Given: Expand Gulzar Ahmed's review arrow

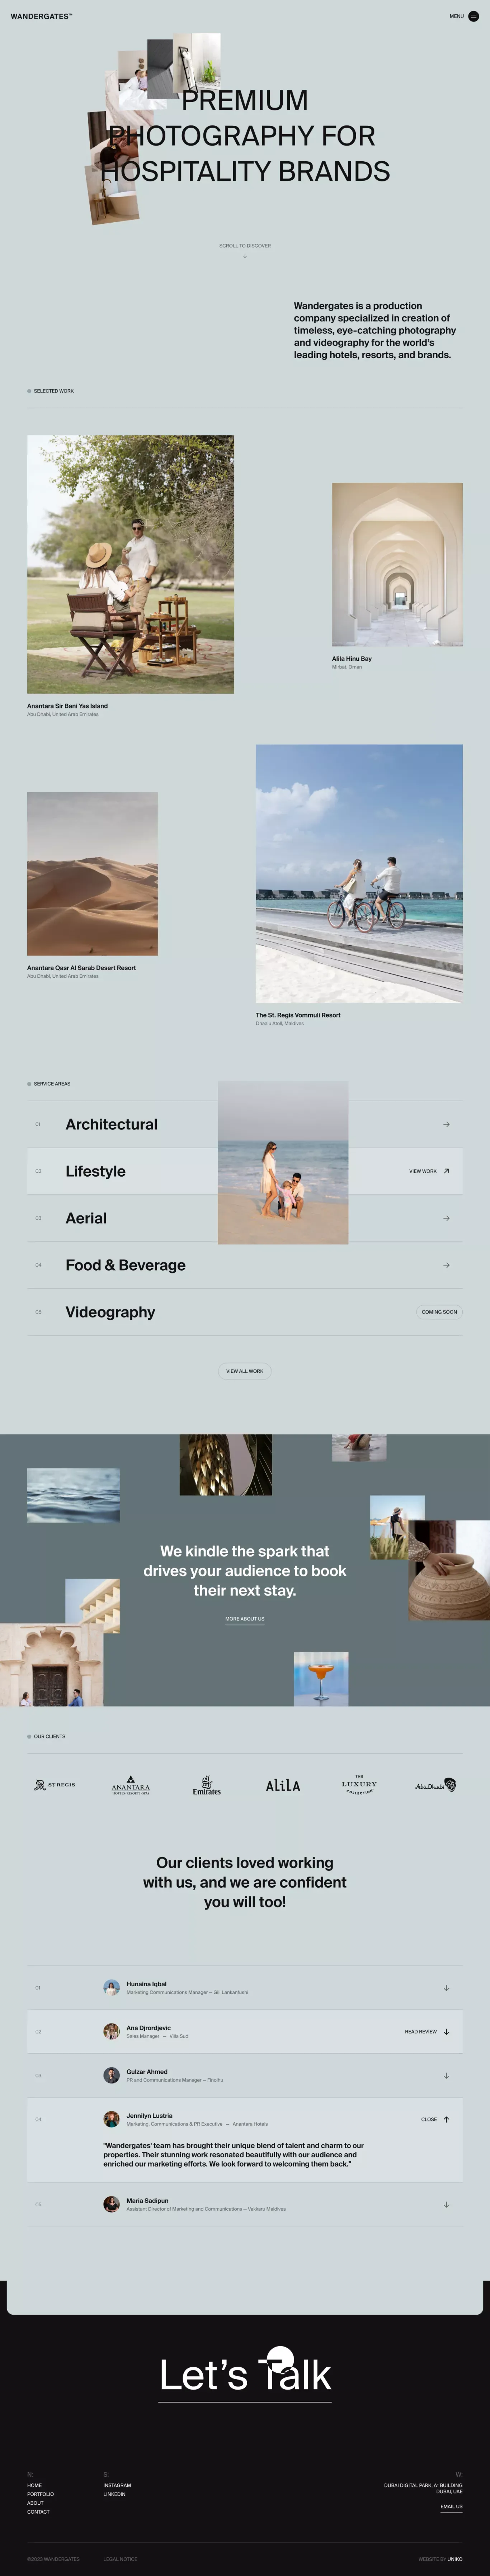Looking at the screenshot, I should click(446, 2076).
